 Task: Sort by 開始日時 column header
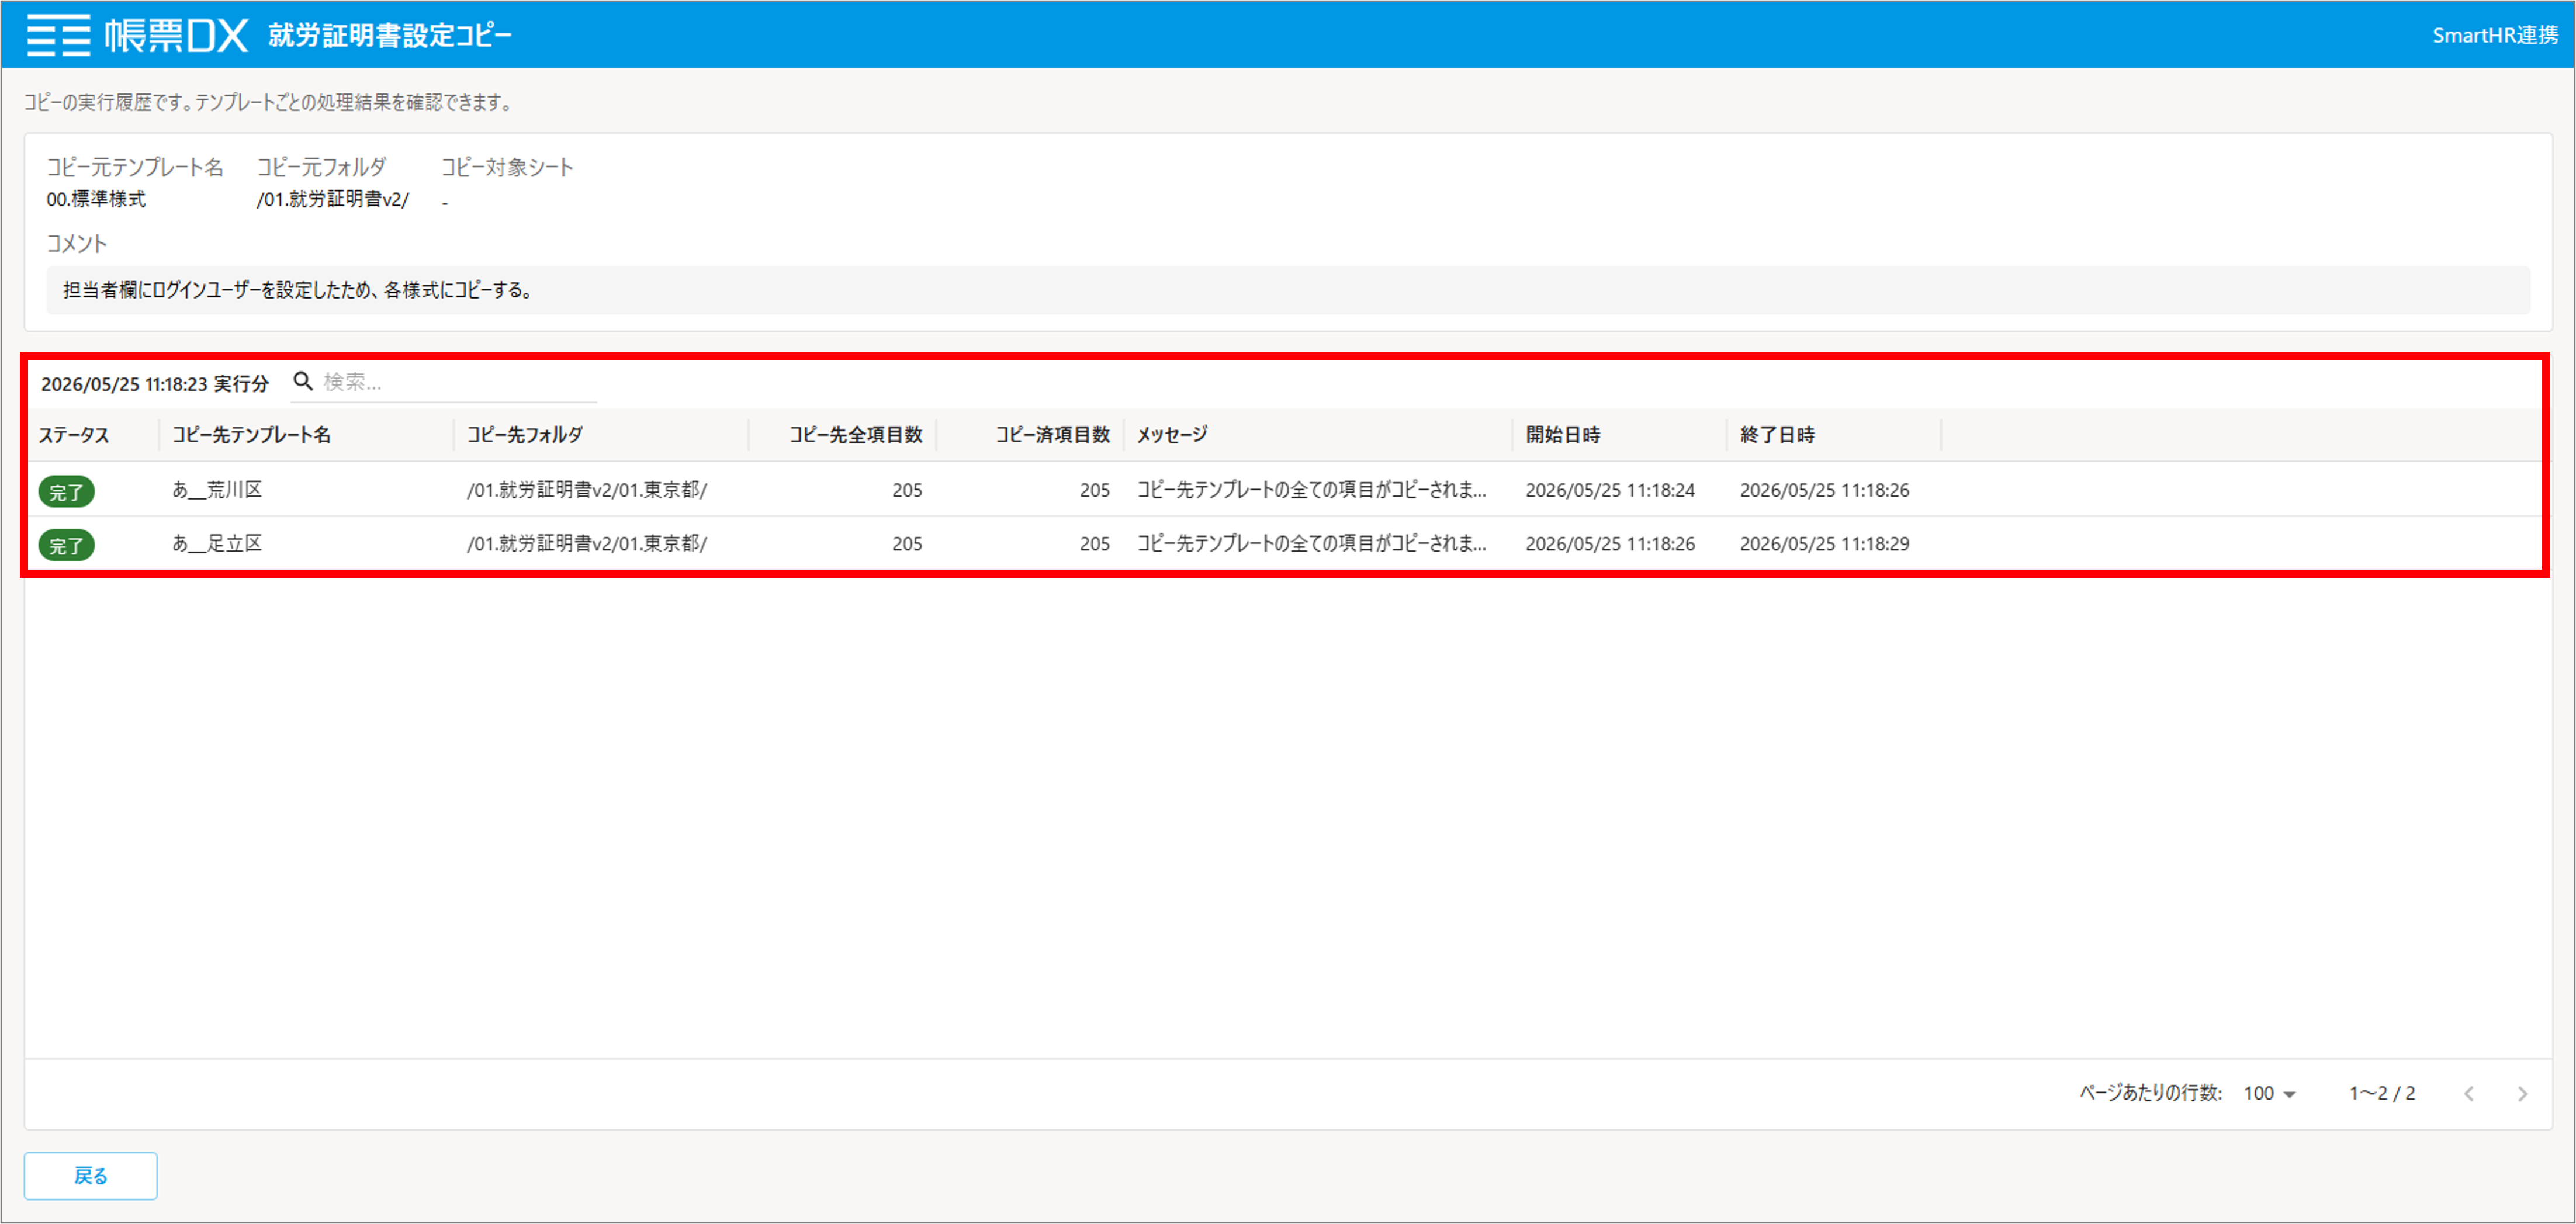tap(1562, 435)
